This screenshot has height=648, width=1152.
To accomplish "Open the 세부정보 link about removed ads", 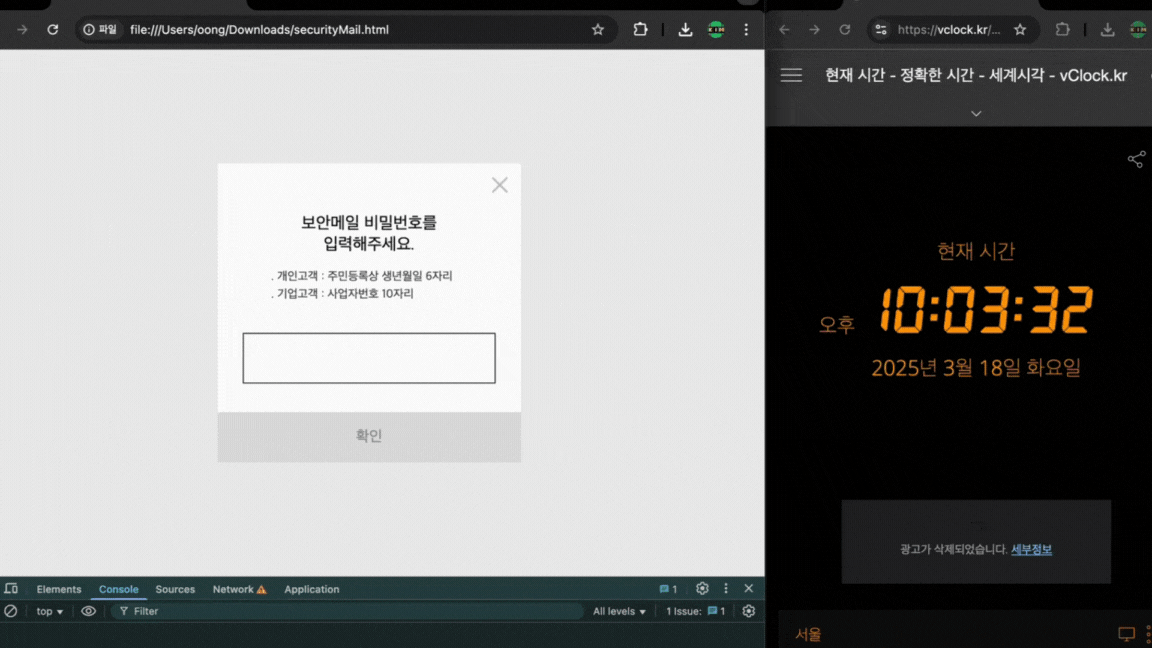I will point(1031,548).
